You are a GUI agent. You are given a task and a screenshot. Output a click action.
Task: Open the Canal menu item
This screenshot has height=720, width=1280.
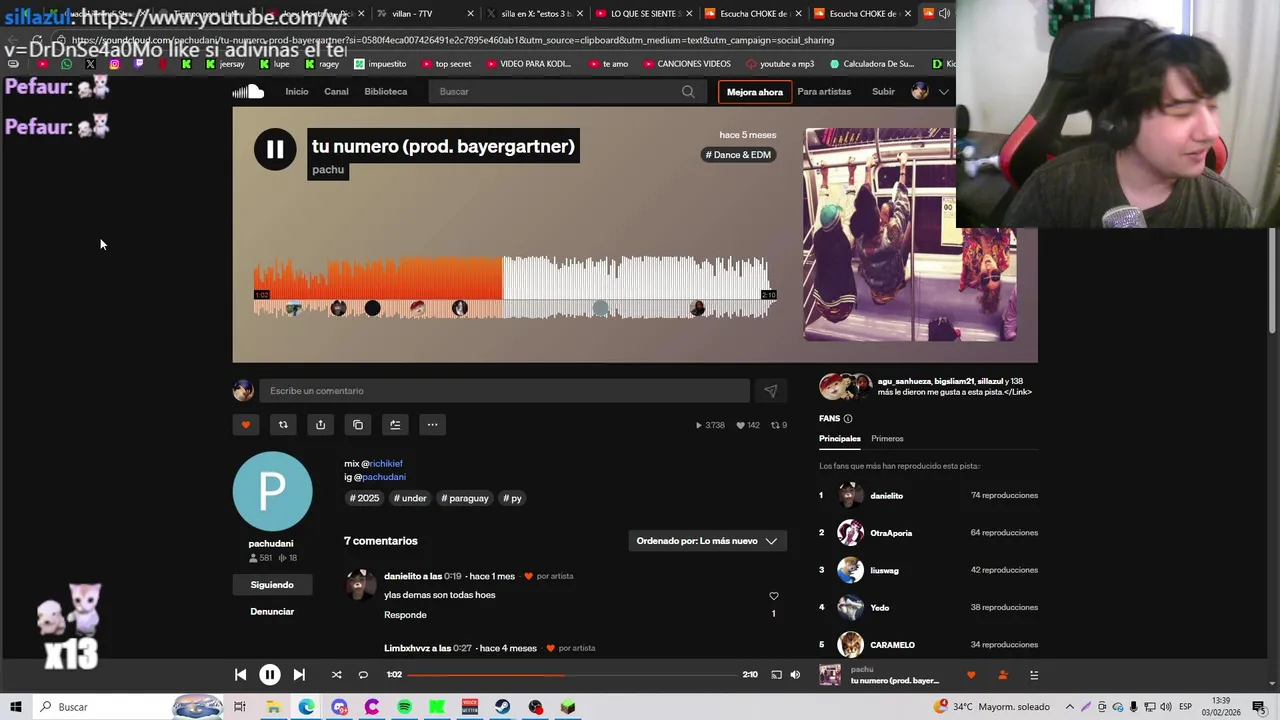(336, 92)
